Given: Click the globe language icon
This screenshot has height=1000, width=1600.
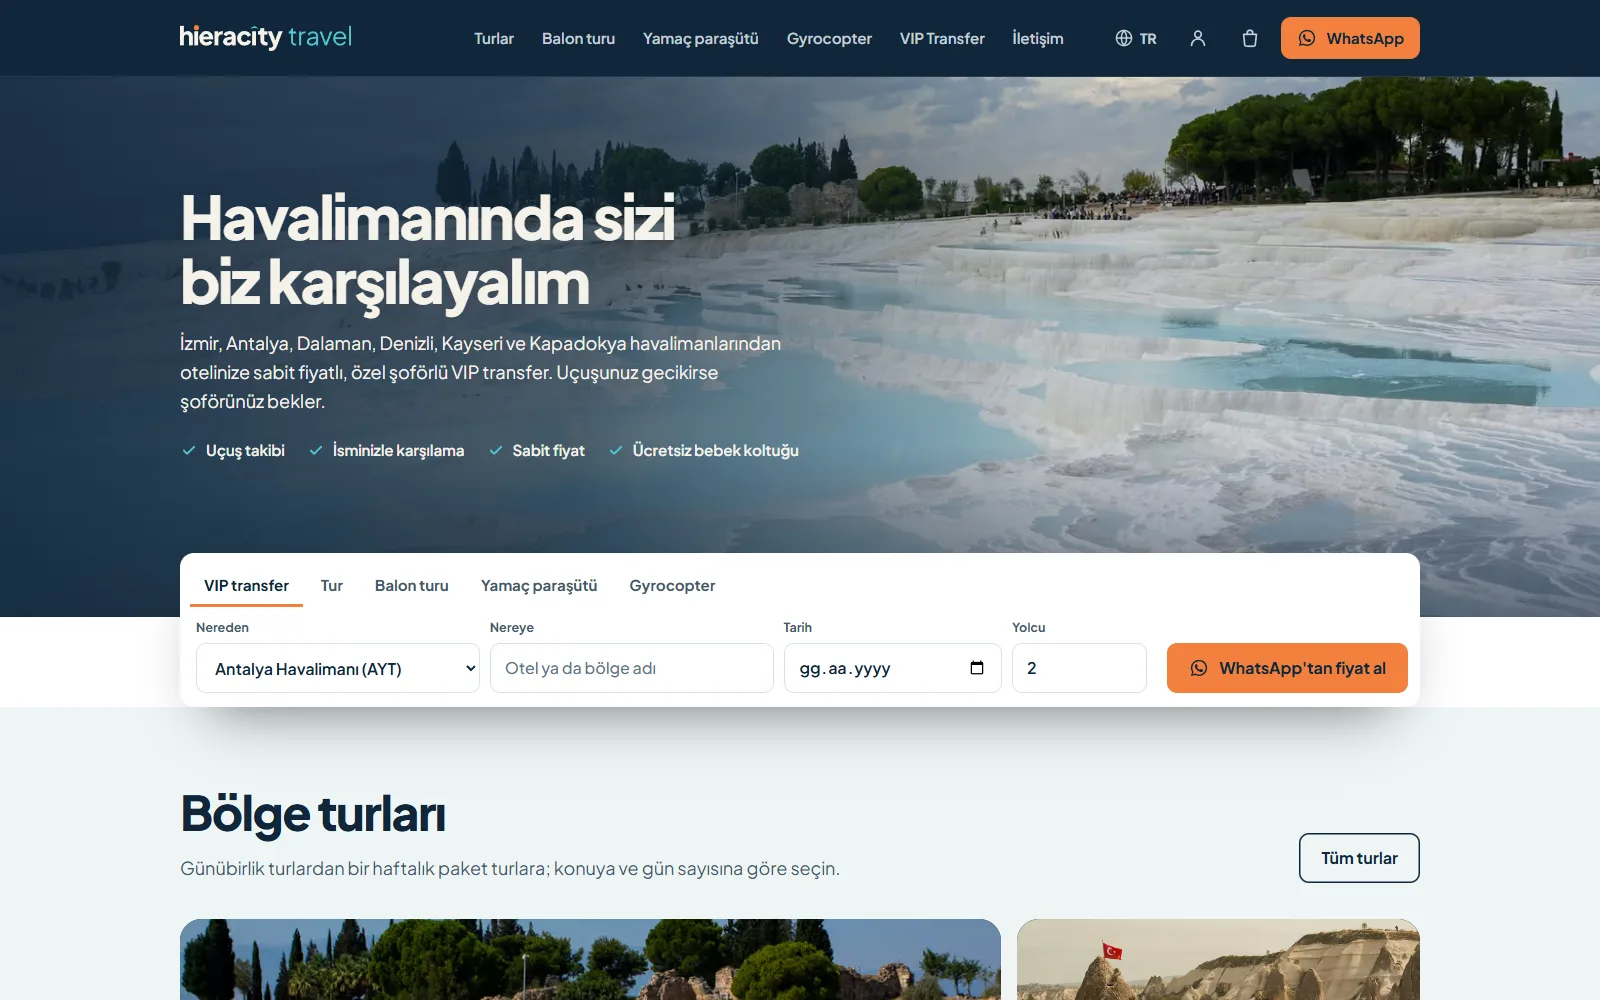Looking at the screenshot, I should click(x=1124, y=38).
